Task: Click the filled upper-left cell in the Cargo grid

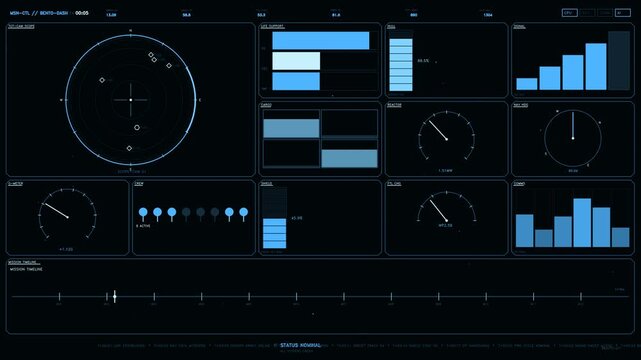Action: (x=291, y=128)
